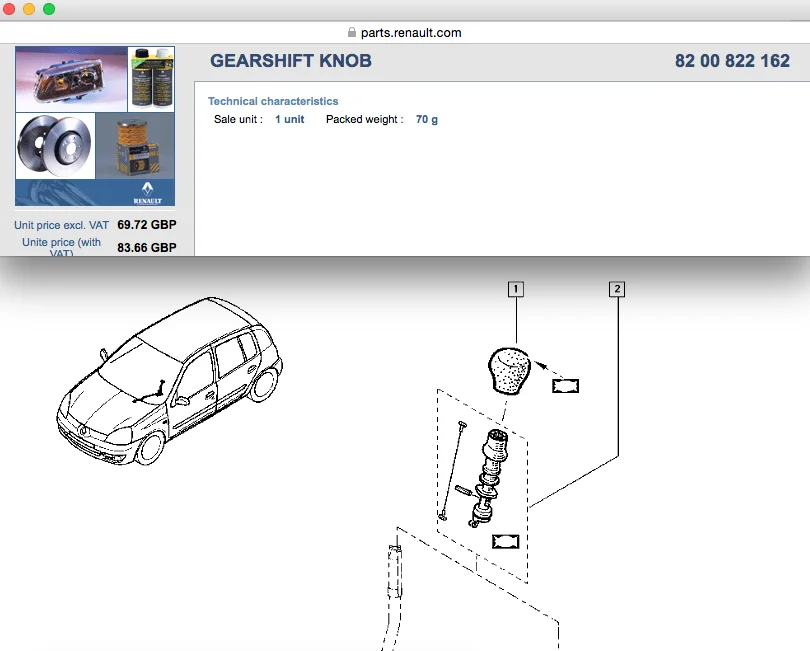Click the lock icon in address bar
This screenshot has width=810, height=651.
click(x=352, y=33)
